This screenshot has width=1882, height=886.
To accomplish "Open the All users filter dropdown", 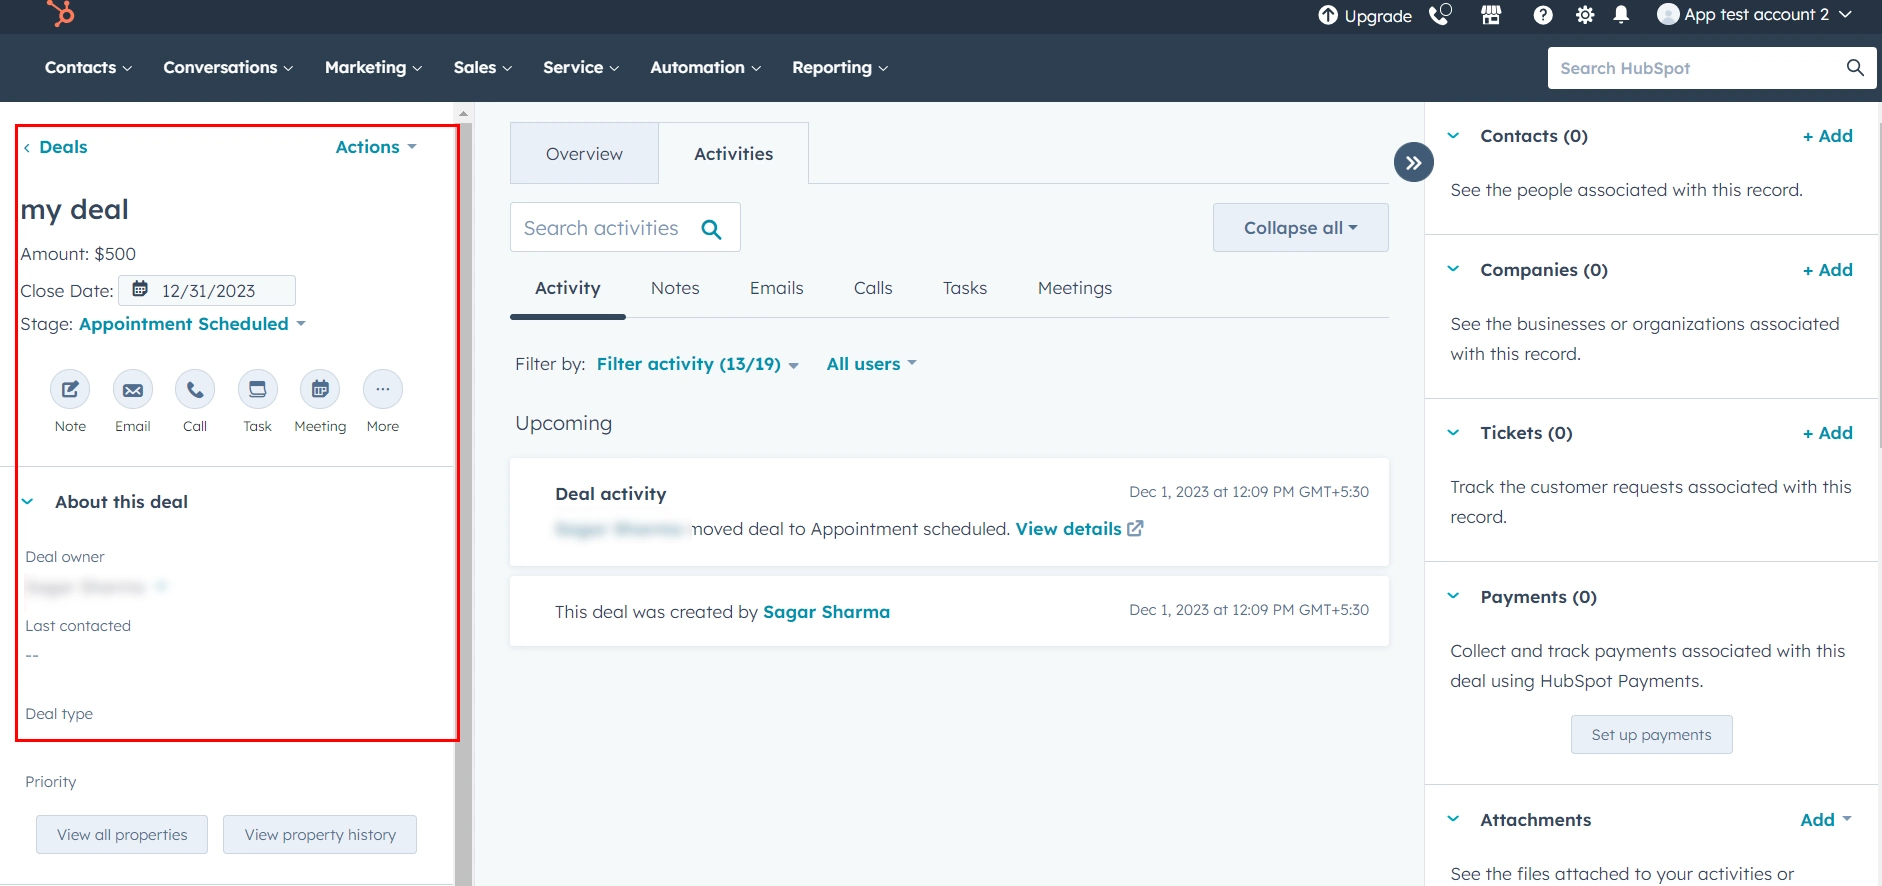I will pyautogui.click(x=872, y=364).
